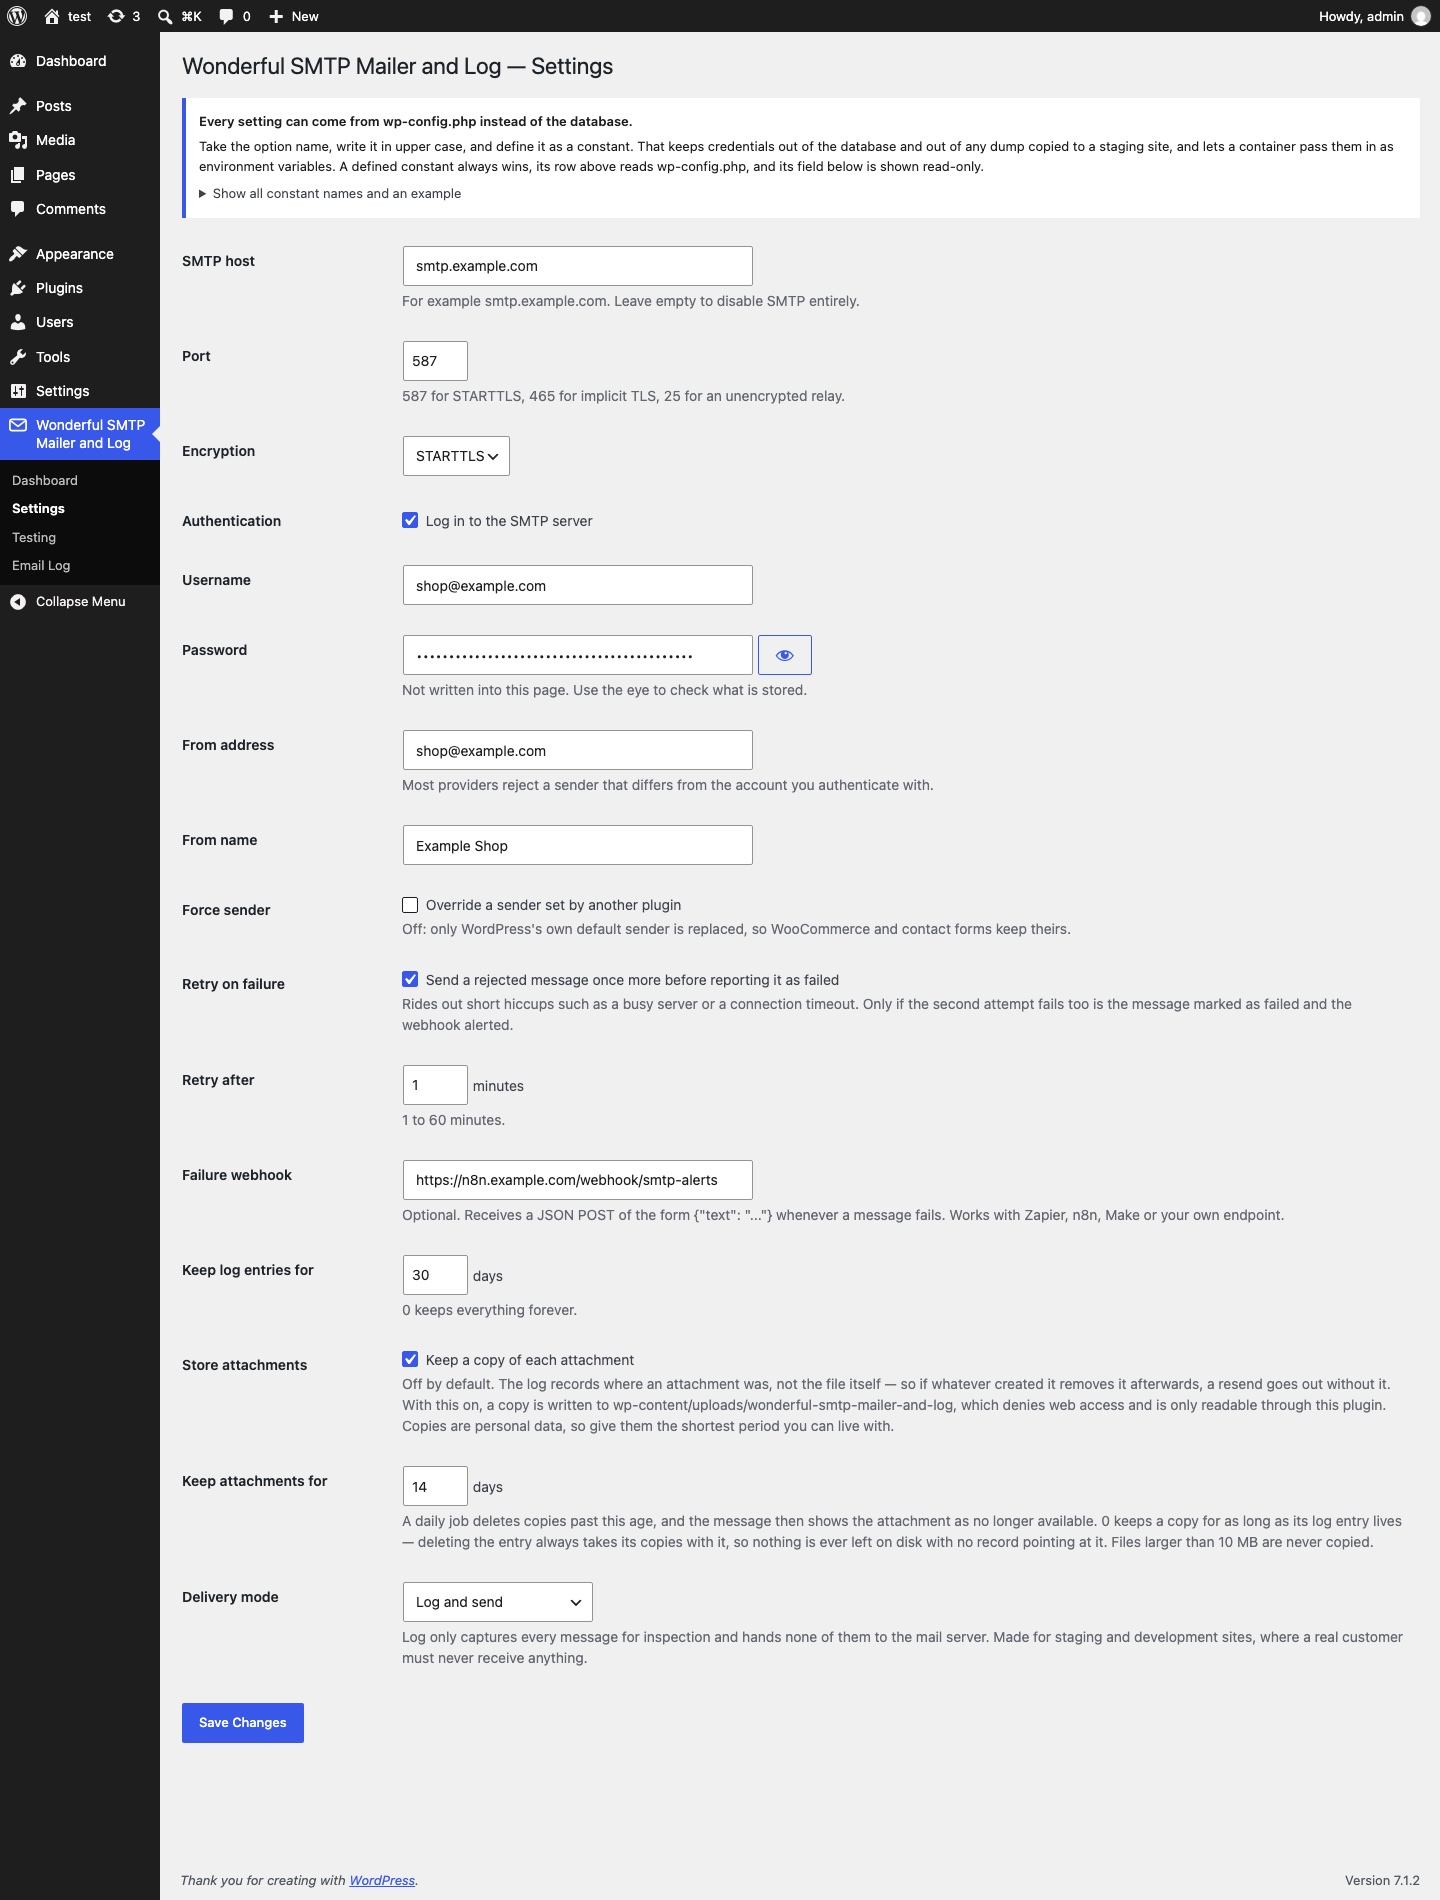The image size is (1440, 1900).
Task: Open the Delivery mode dropdown
Action: point(497,1602)
